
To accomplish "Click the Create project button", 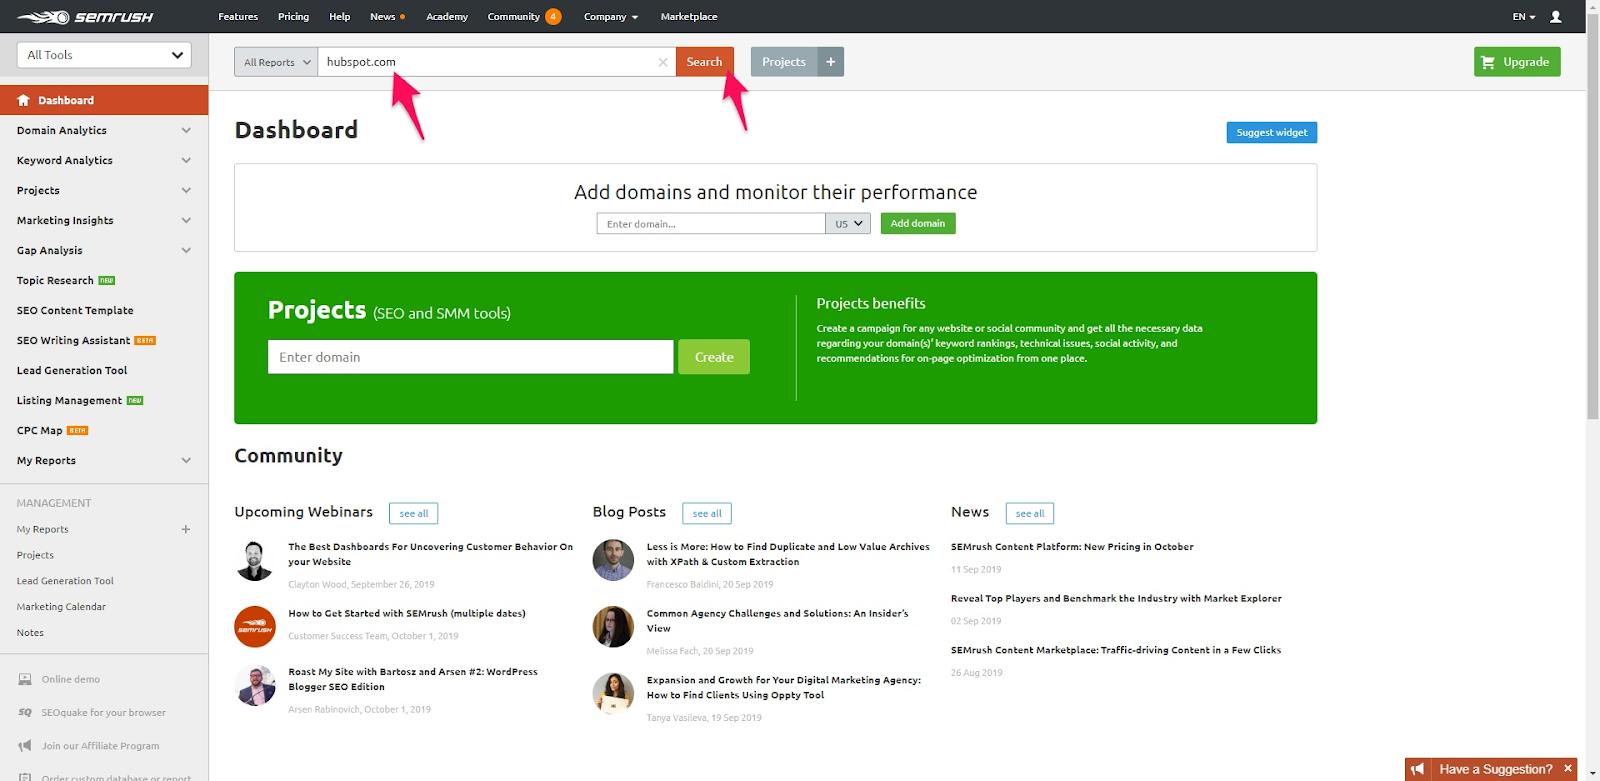I will pos(714,357).
